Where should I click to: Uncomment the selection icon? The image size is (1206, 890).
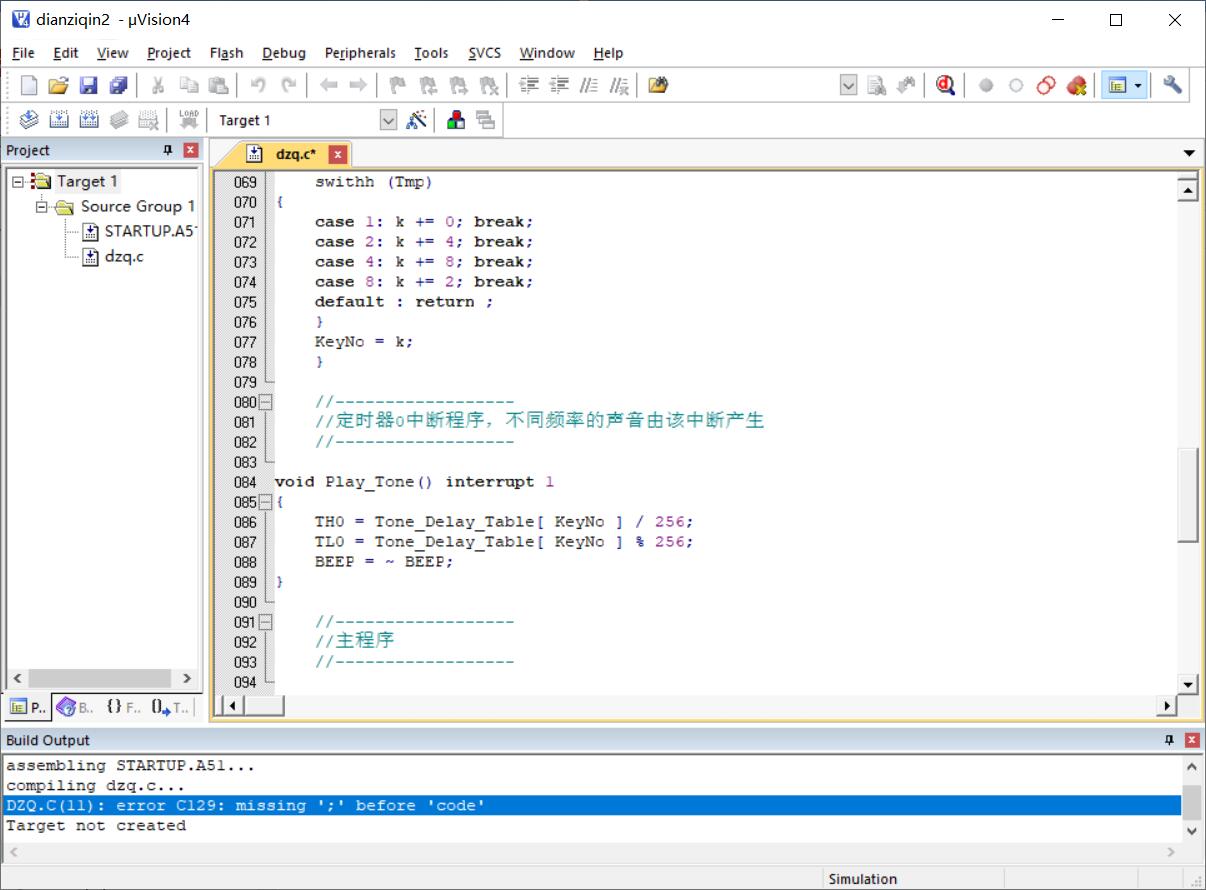(619, 85)
